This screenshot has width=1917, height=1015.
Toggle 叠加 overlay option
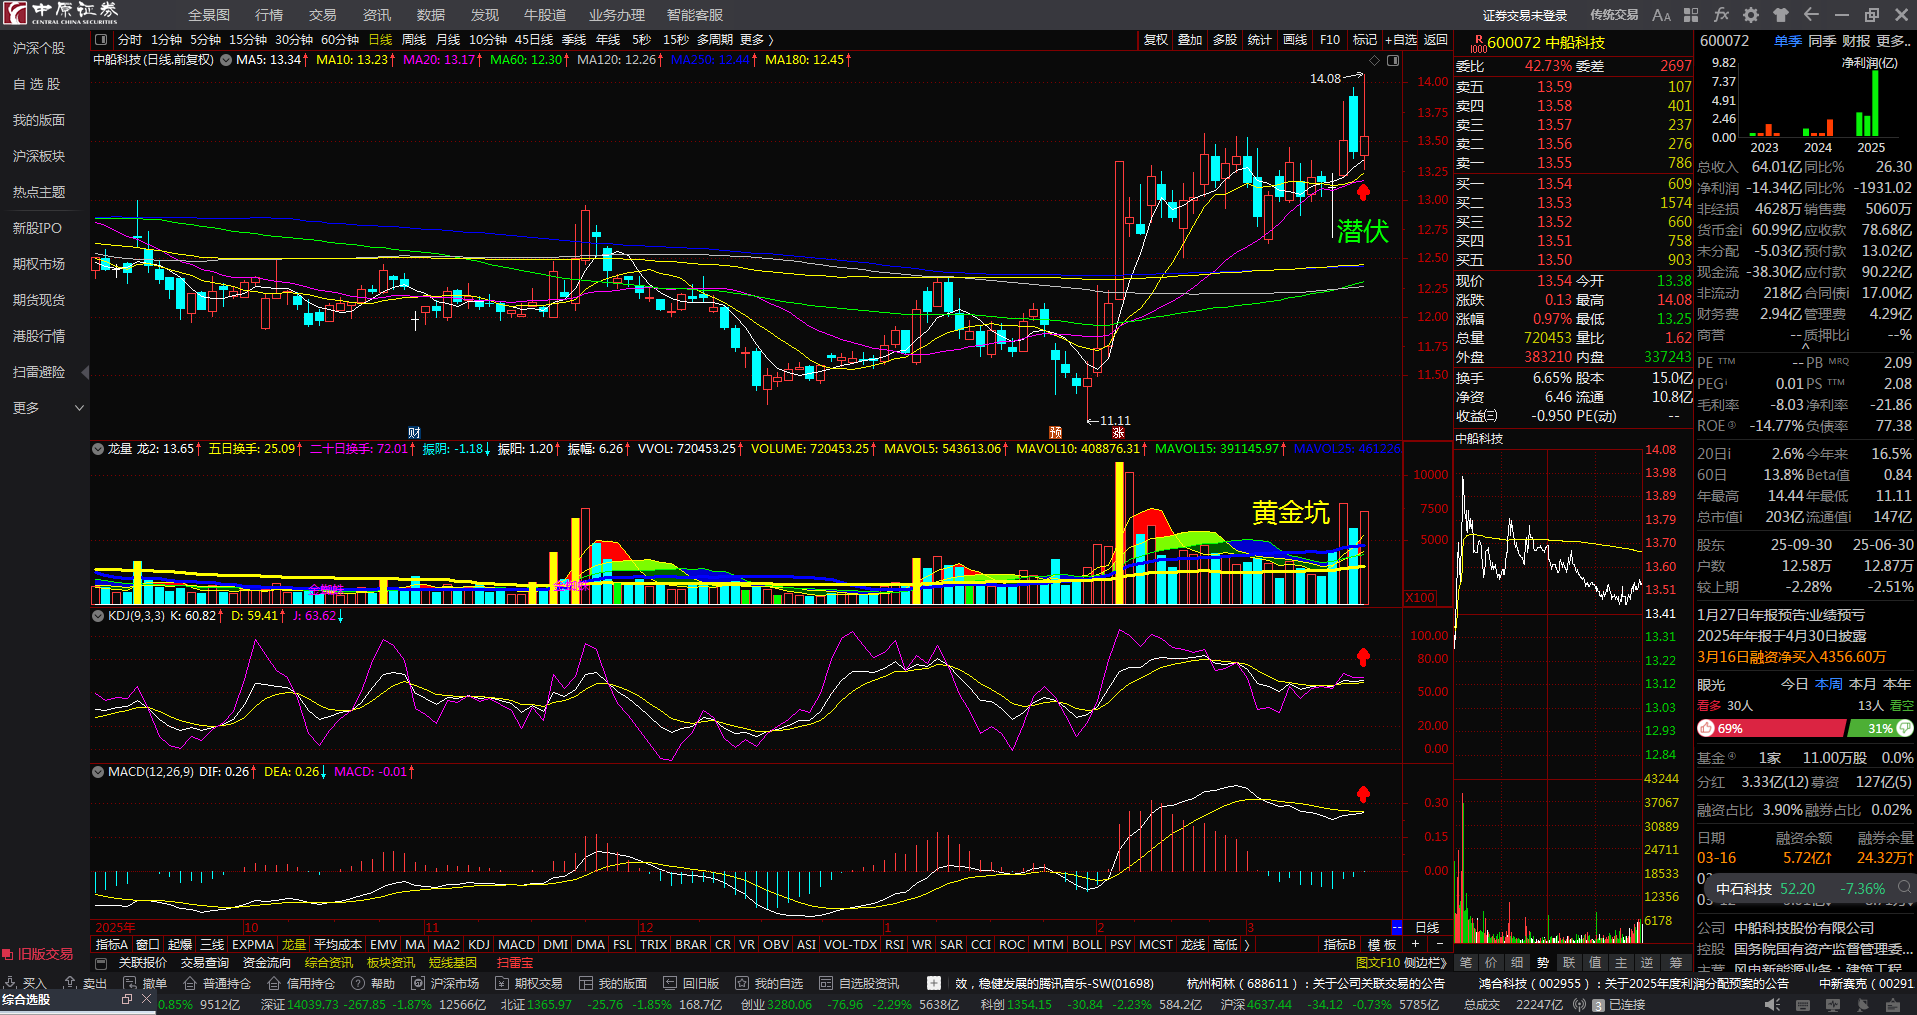[x=1190, y=40]
